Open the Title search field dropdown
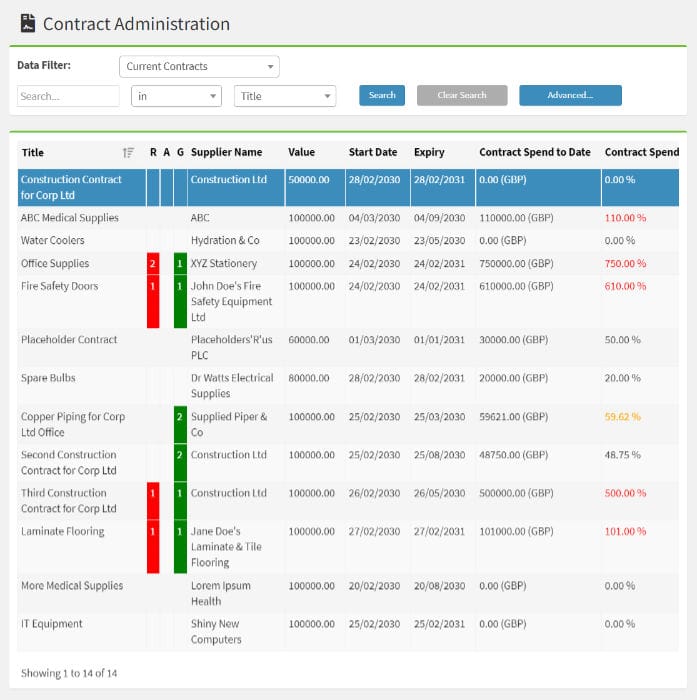Image resolution: width=697 pixels, height=700 pixels. coord(285,96)
